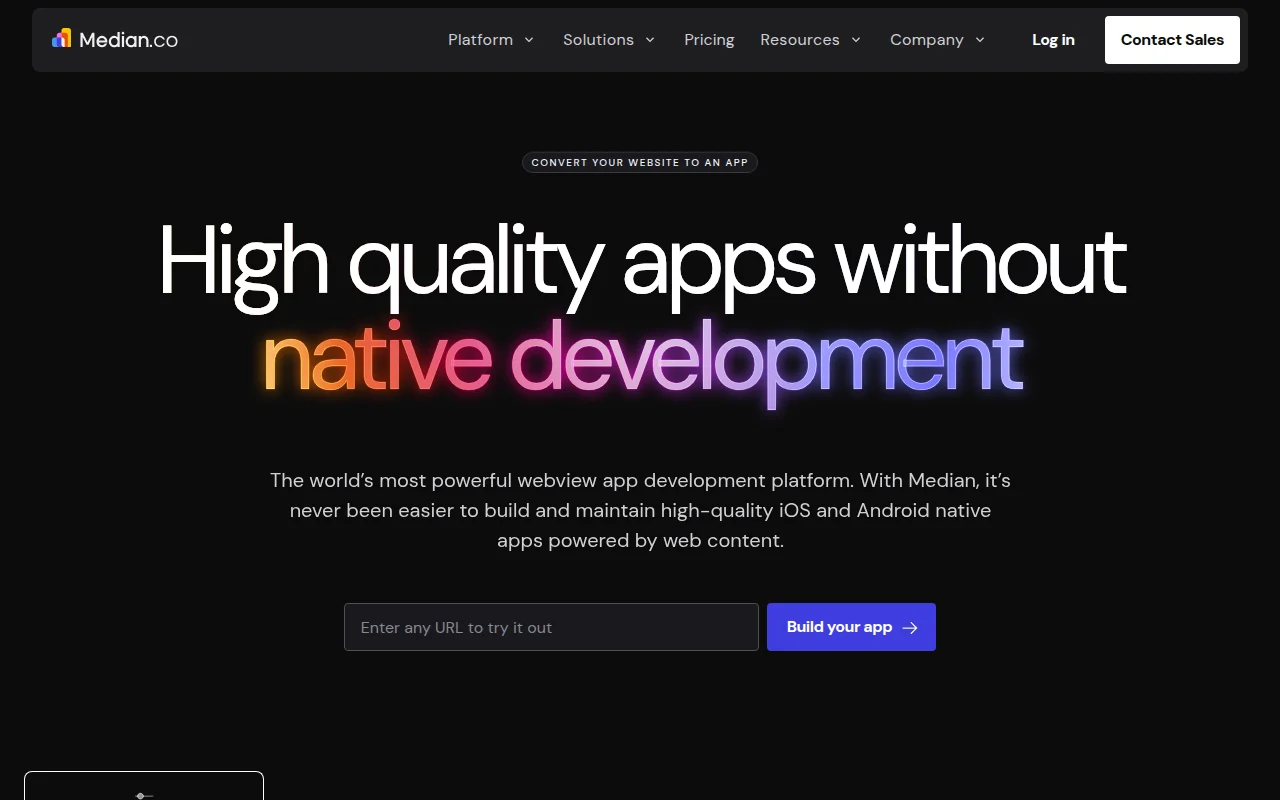Click the Log in link
The width and height of the screenshot is (1280, 800).
coord(1053,40)
